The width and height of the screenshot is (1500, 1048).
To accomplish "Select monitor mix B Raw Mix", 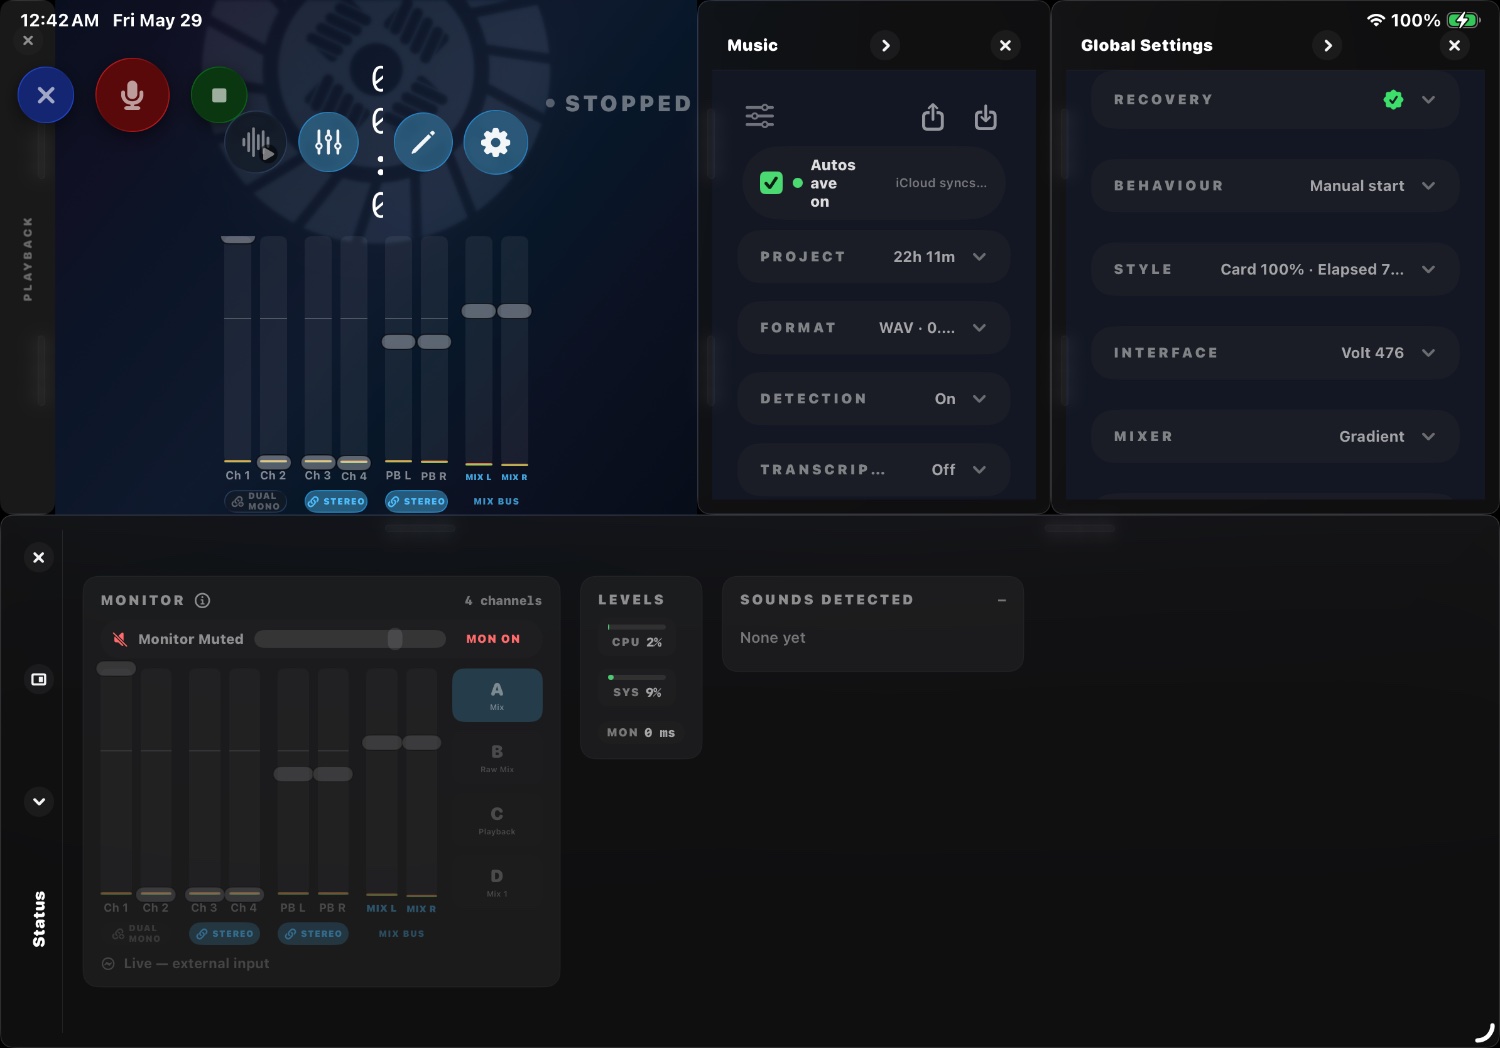I will (497, 757).
